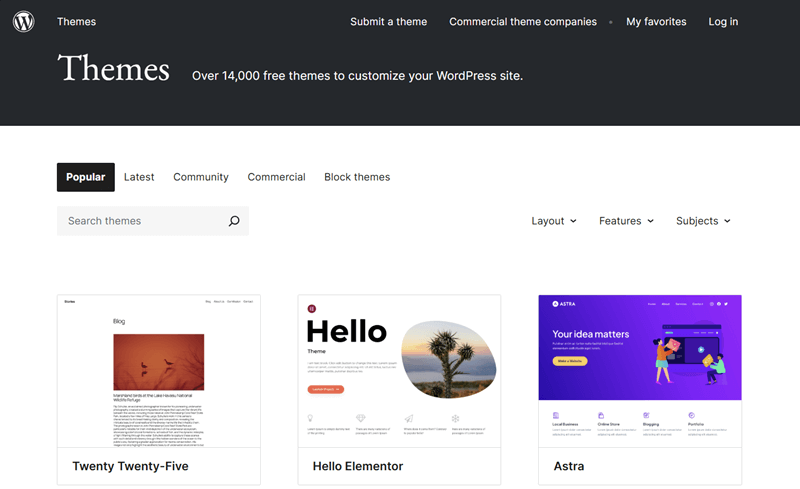Open the Astra theme thumbnail
The height and width of the screenshot is (489, 800).
[640, 371]
